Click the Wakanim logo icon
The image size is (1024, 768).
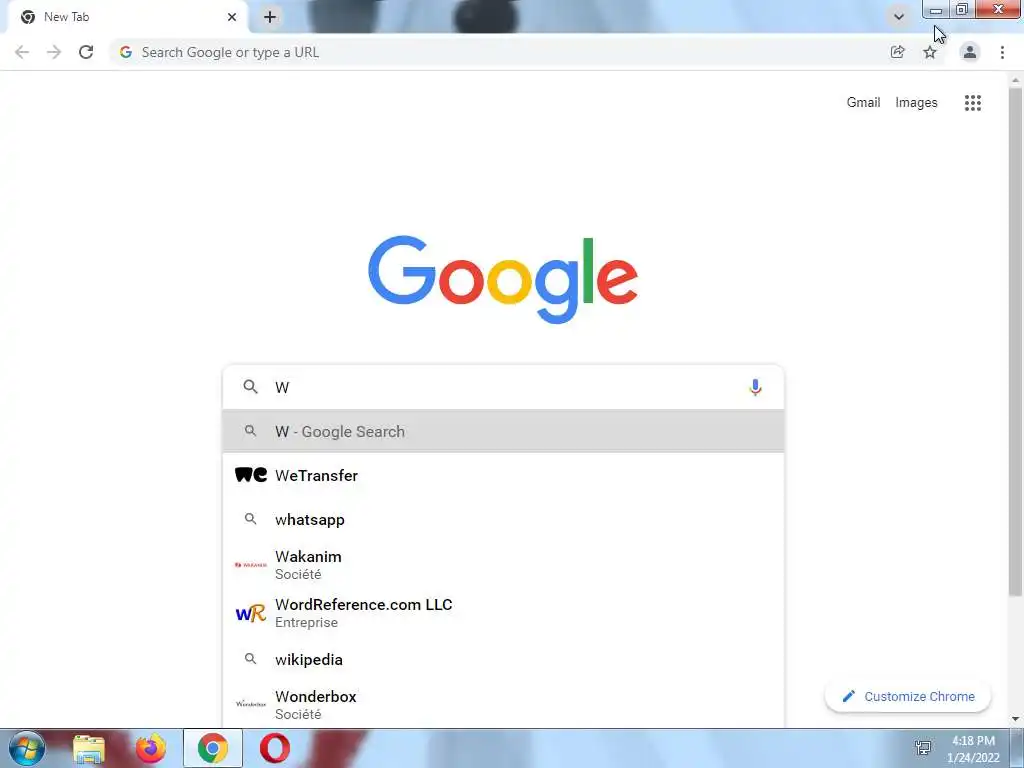(x=251, y=564)
